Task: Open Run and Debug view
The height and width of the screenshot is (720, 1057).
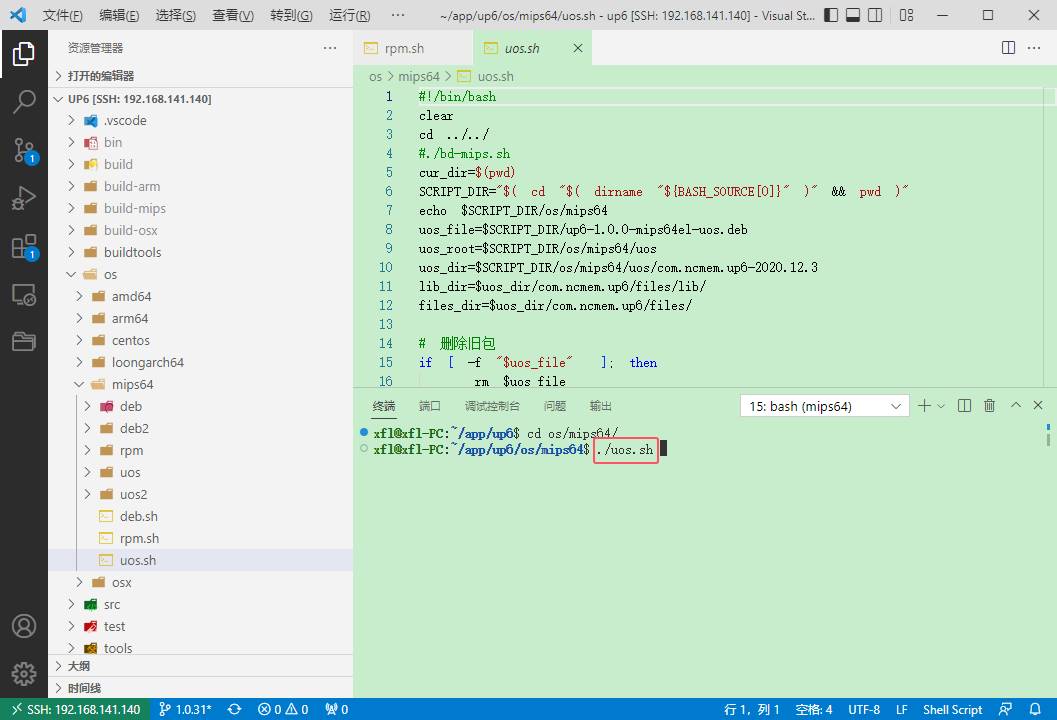Action: coord(24,198)
